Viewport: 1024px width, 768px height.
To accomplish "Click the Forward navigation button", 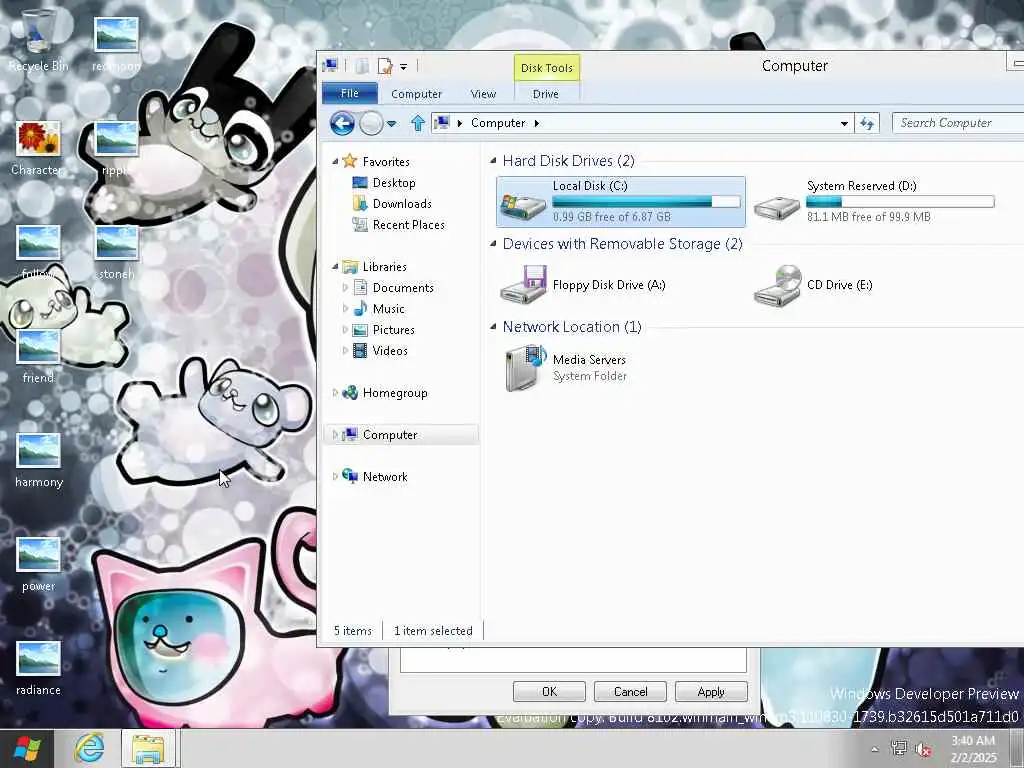I will (x=371, y=123).
